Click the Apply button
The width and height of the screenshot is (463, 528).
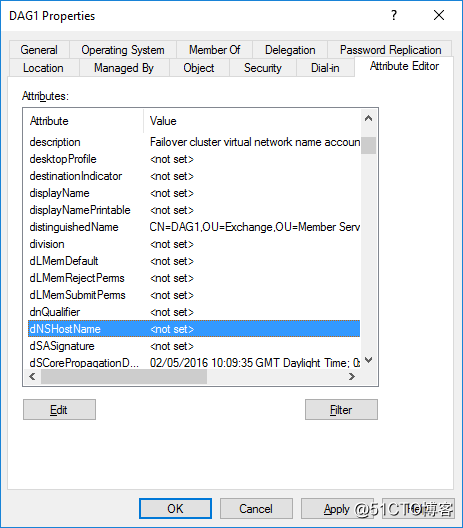[337, 508]
